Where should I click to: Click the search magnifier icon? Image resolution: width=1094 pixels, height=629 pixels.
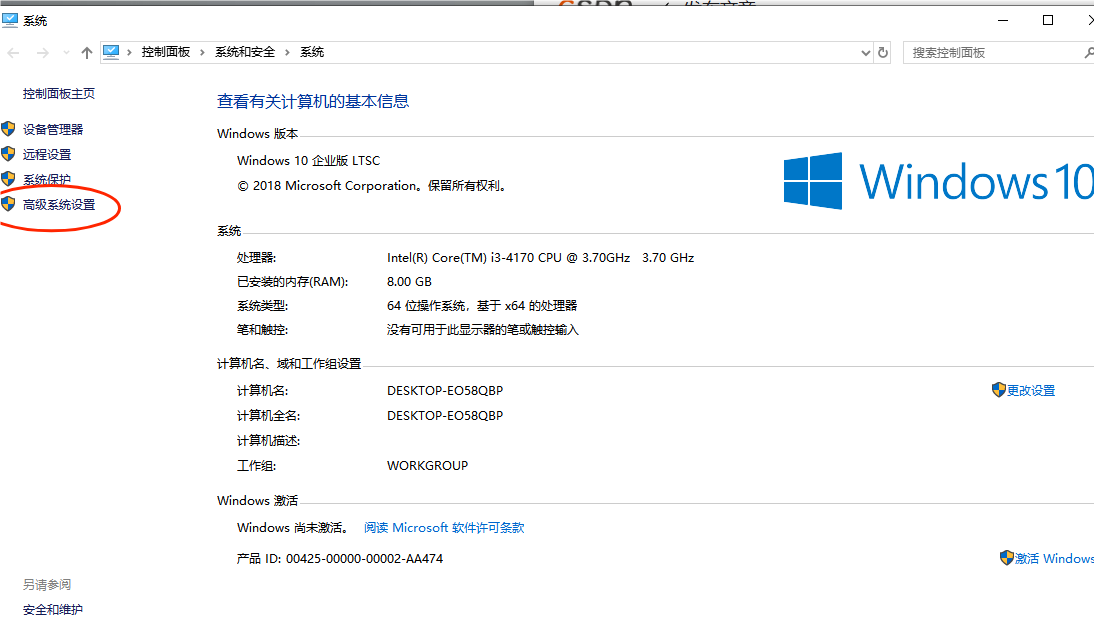click(x=1088, y=52)
